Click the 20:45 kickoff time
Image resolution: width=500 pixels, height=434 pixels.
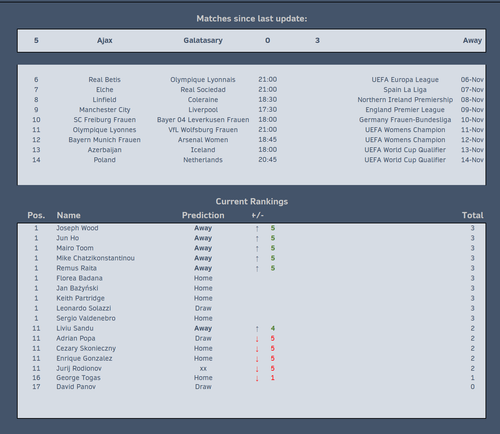pos(268,160)
